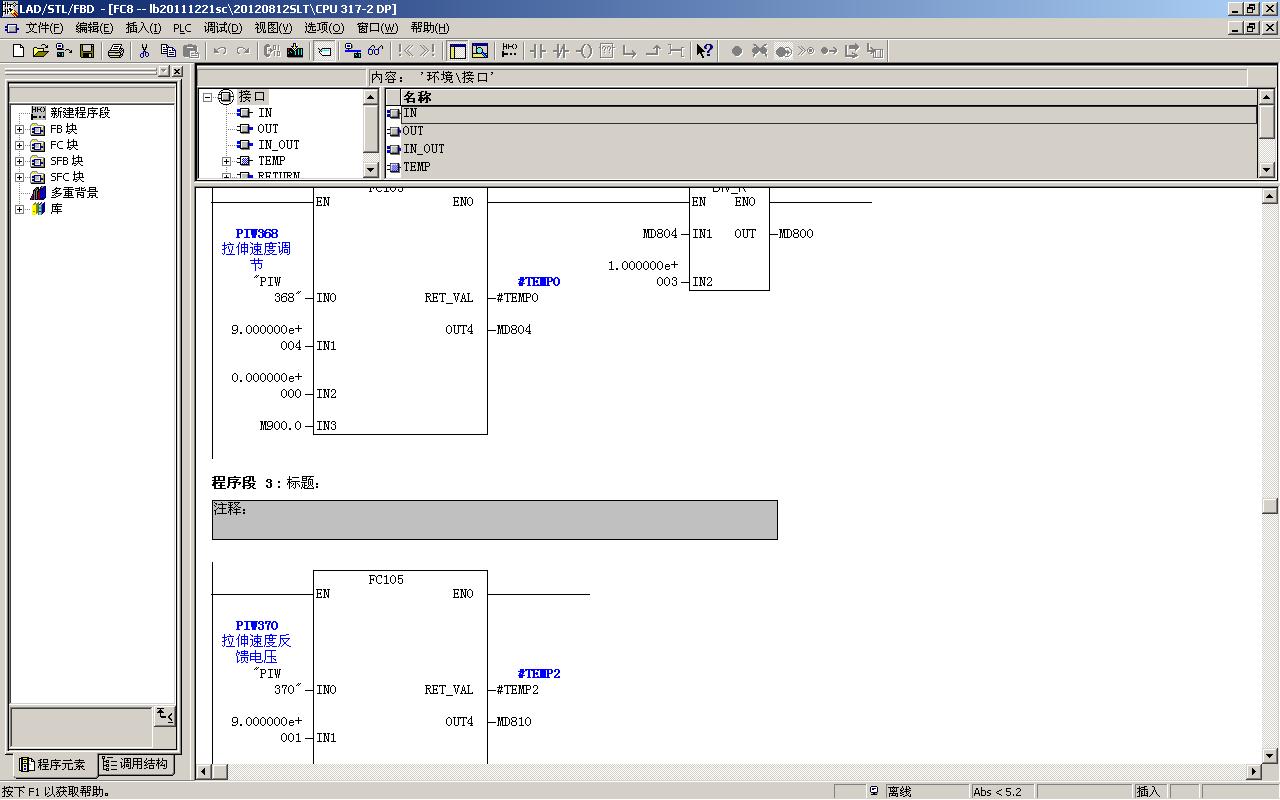Click the Open folder toolbar icon
Image resolution: width=1280 pixels, height=800 pixels.
tap(41, 51)
